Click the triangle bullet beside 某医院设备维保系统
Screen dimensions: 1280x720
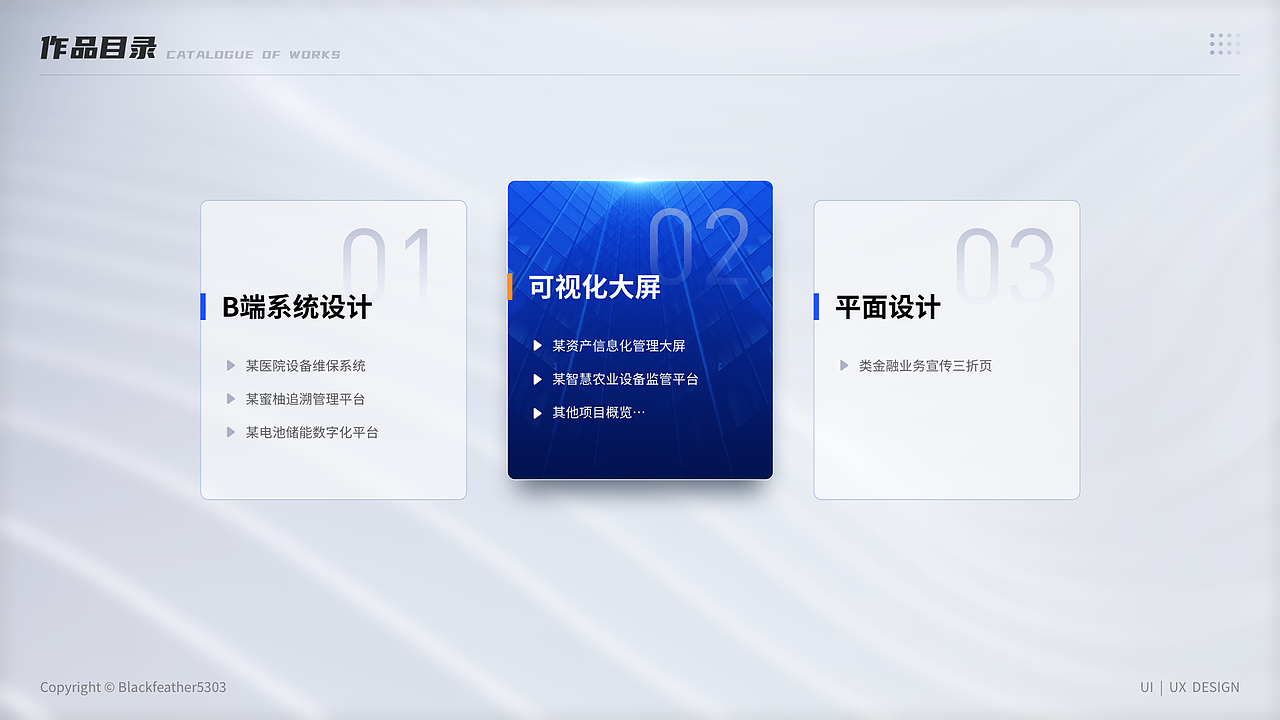click(231, 365)
